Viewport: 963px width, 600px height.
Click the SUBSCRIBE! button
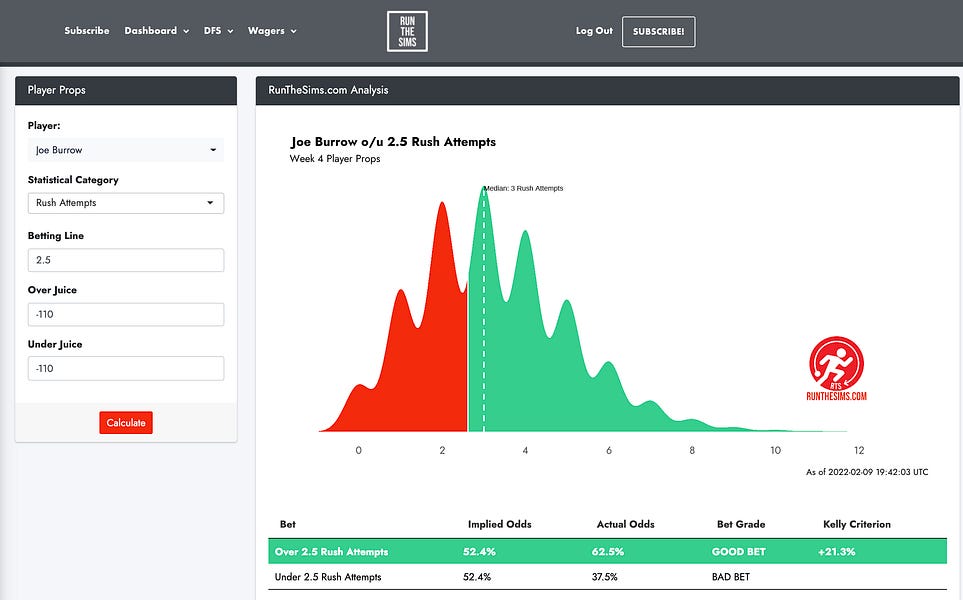coord(658,31)
